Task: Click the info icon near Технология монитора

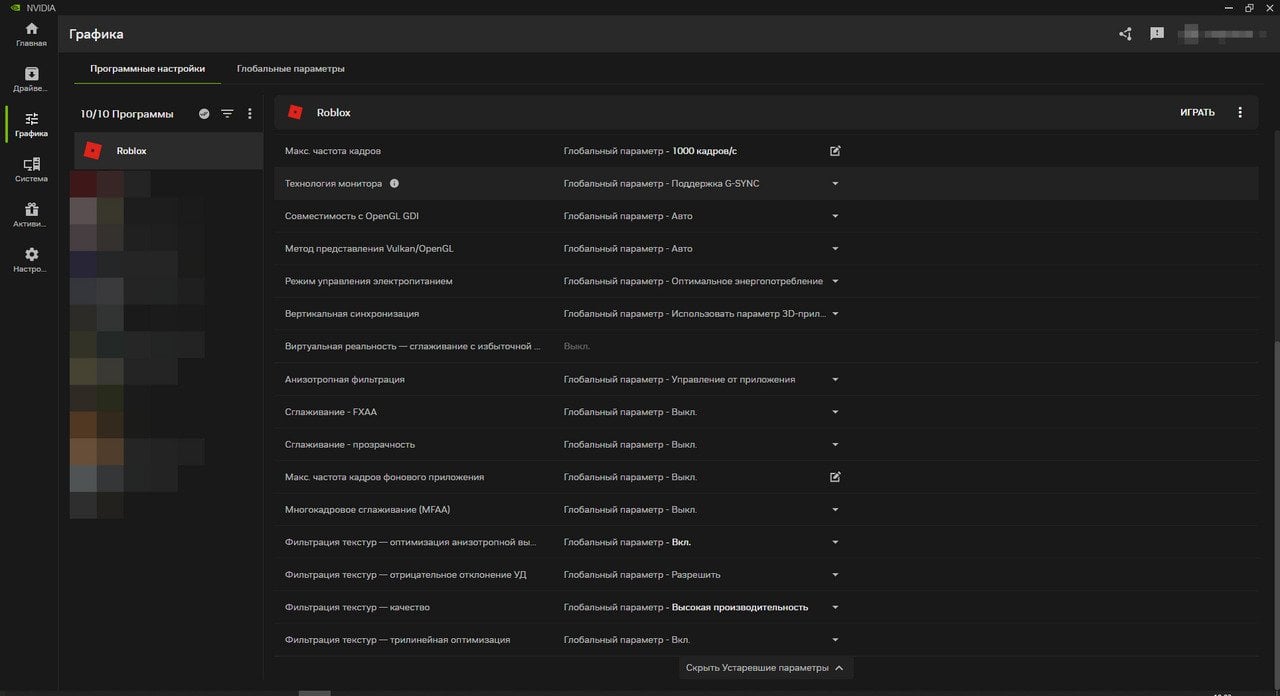Action: (394, 184)
